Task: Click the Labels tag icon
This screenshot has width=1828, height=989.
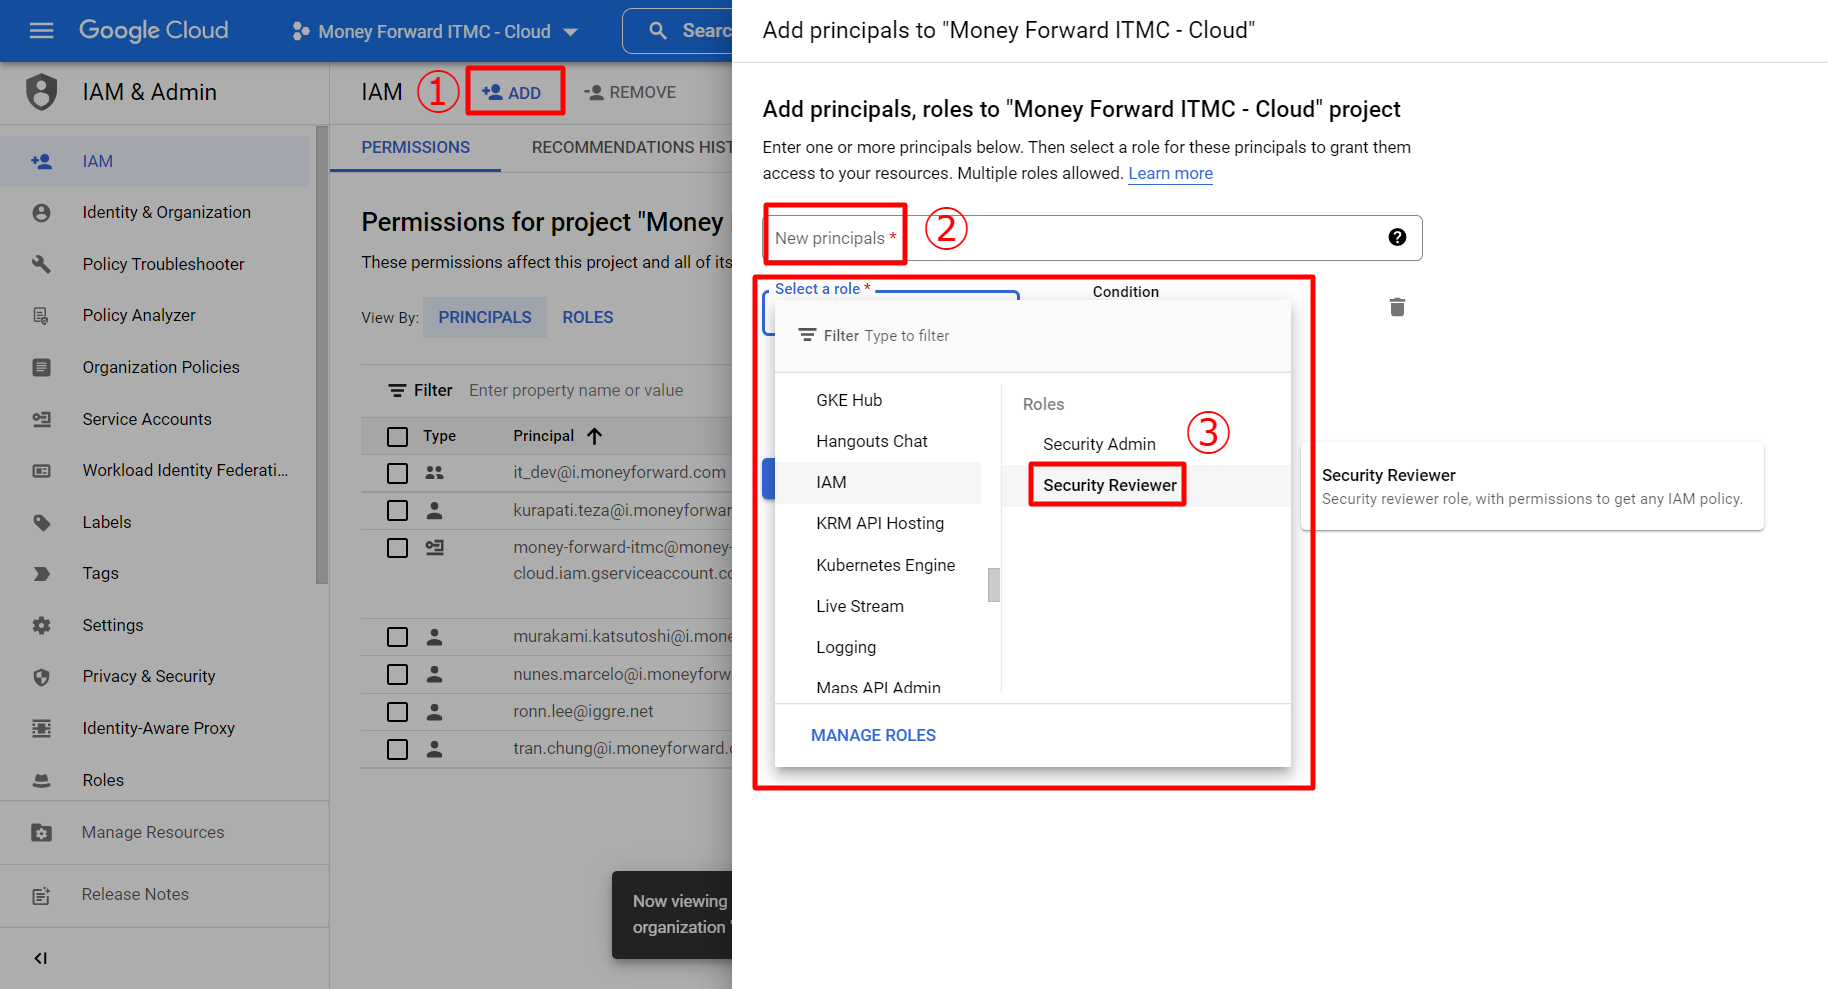Action: tap(41, 522)
